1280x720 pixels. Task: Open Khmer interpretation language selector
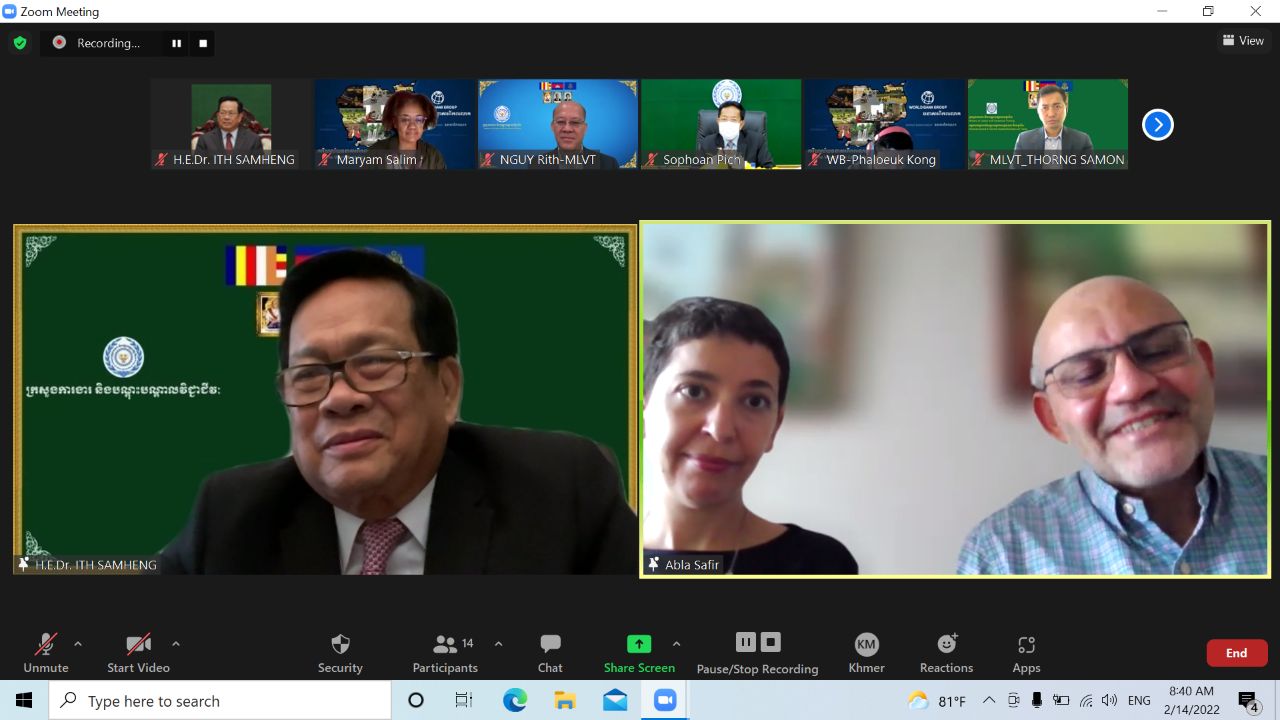866,653
